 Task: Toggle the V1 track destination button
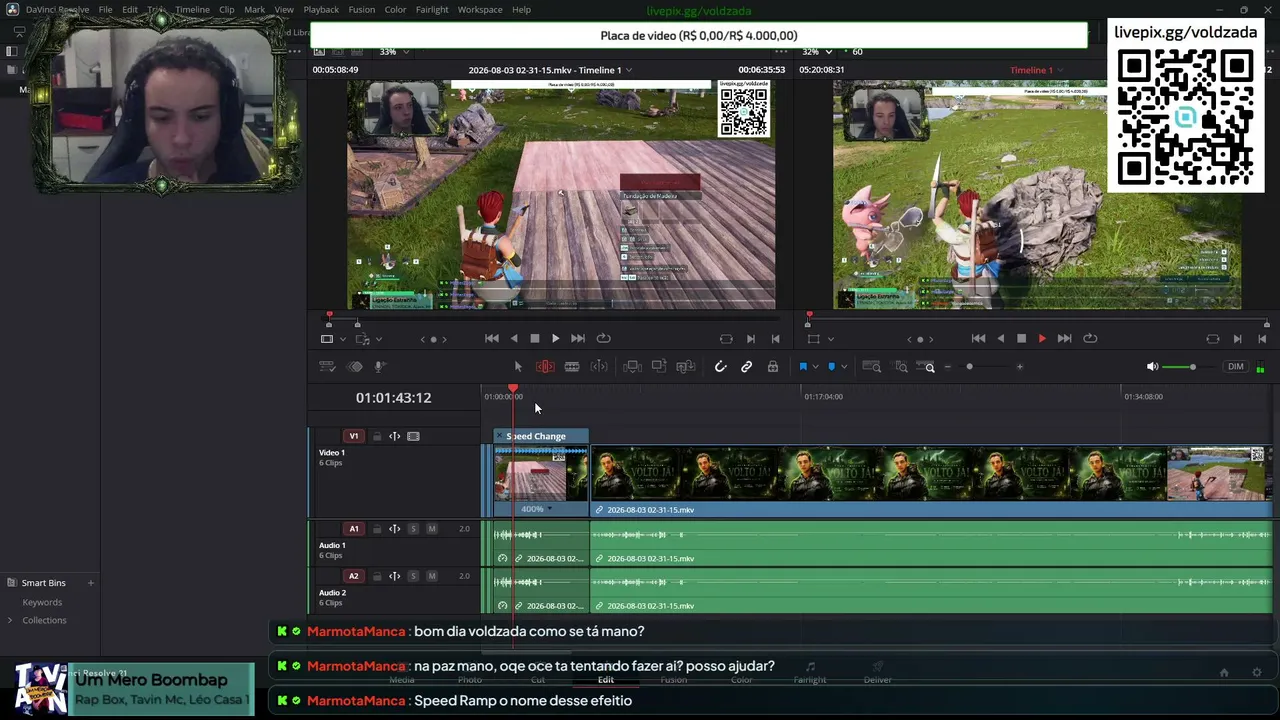coord(353,436)
